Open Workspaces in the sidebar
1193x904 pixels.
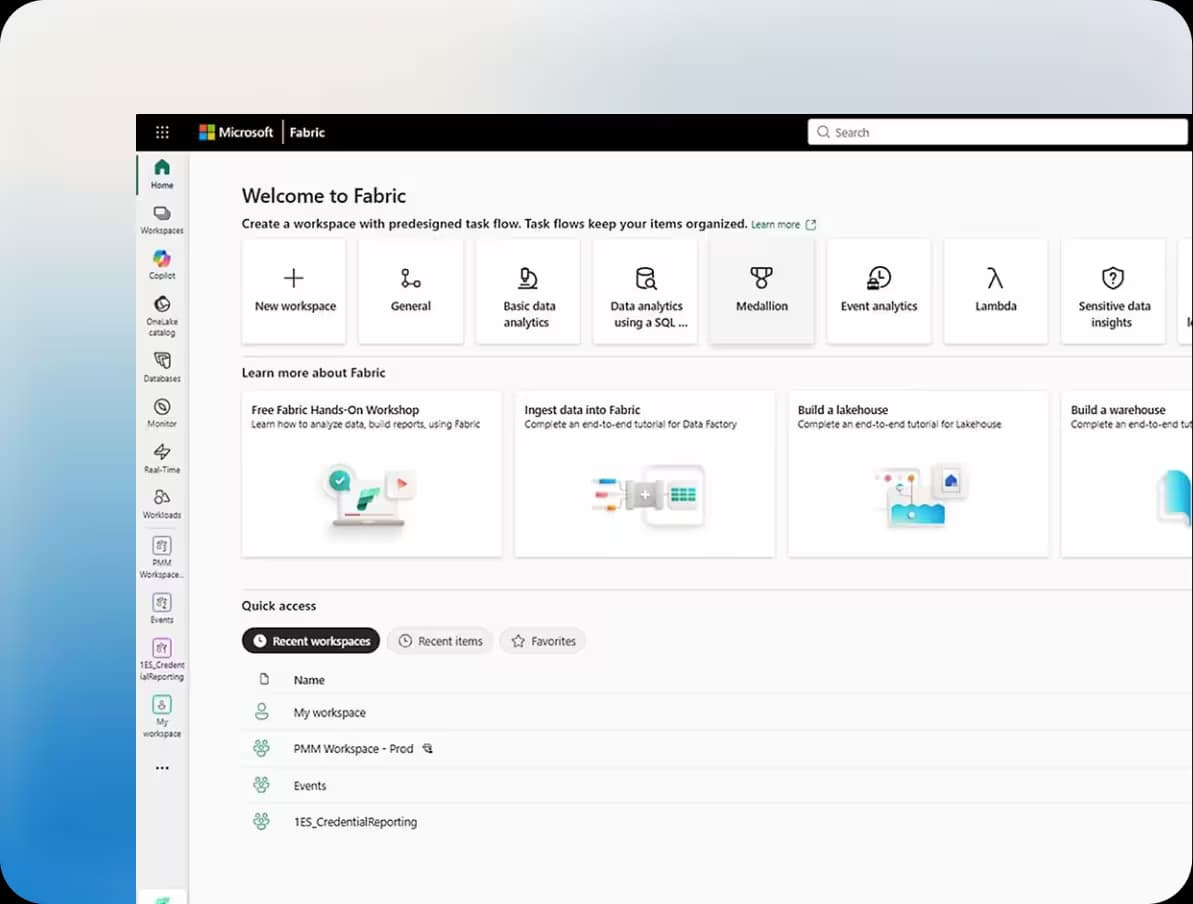(162, 219)
